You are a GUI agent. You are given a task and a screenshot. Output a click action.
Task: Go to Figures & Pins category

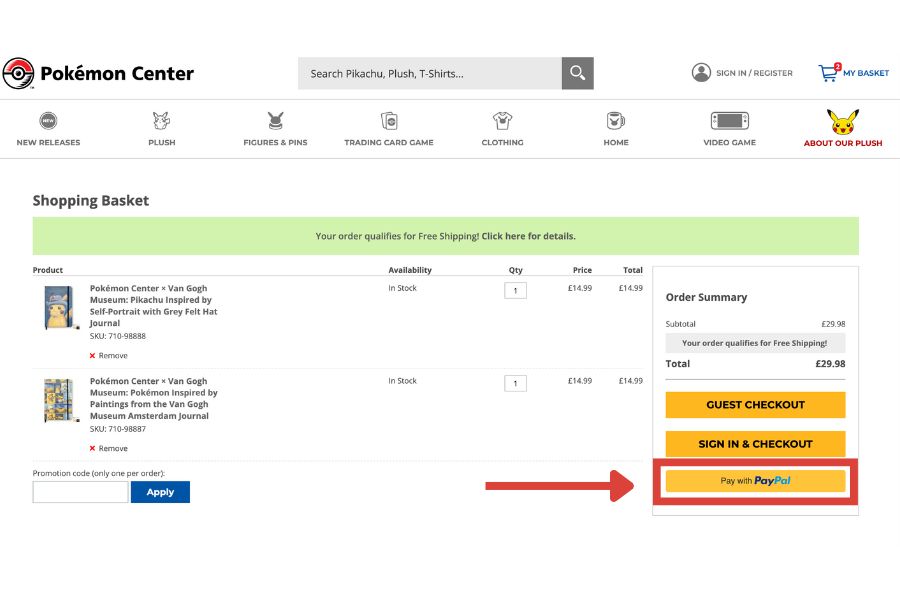pos(275,121)
